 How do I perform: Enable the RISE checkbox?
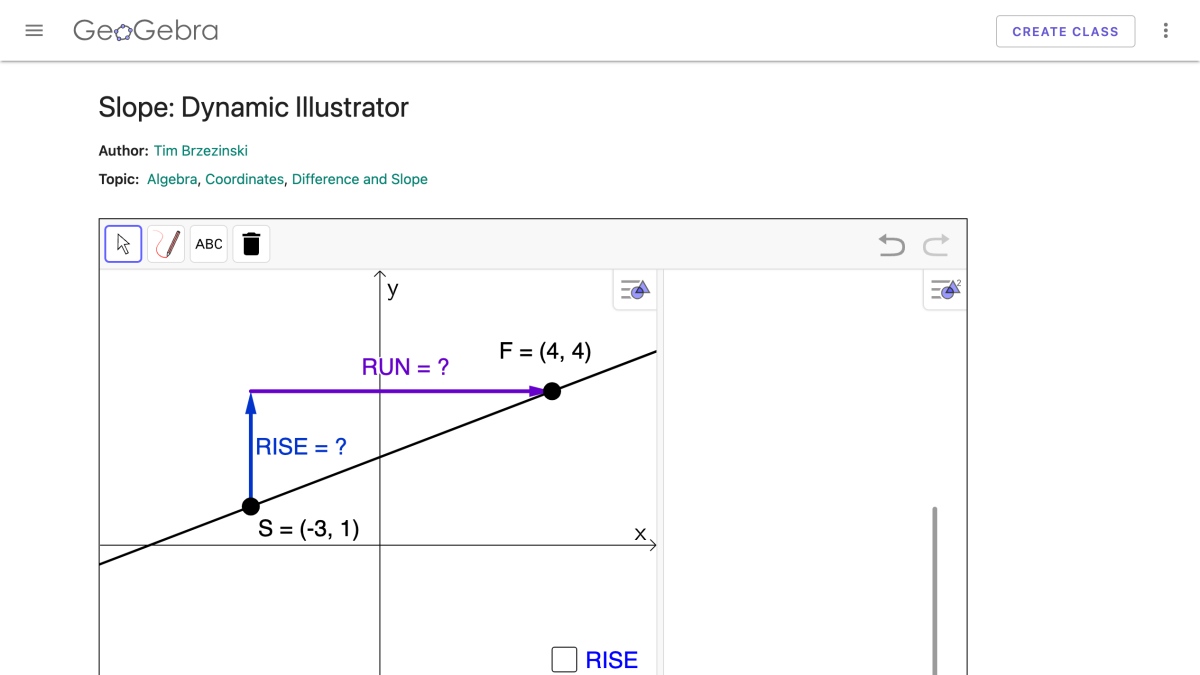coord(564,659)
